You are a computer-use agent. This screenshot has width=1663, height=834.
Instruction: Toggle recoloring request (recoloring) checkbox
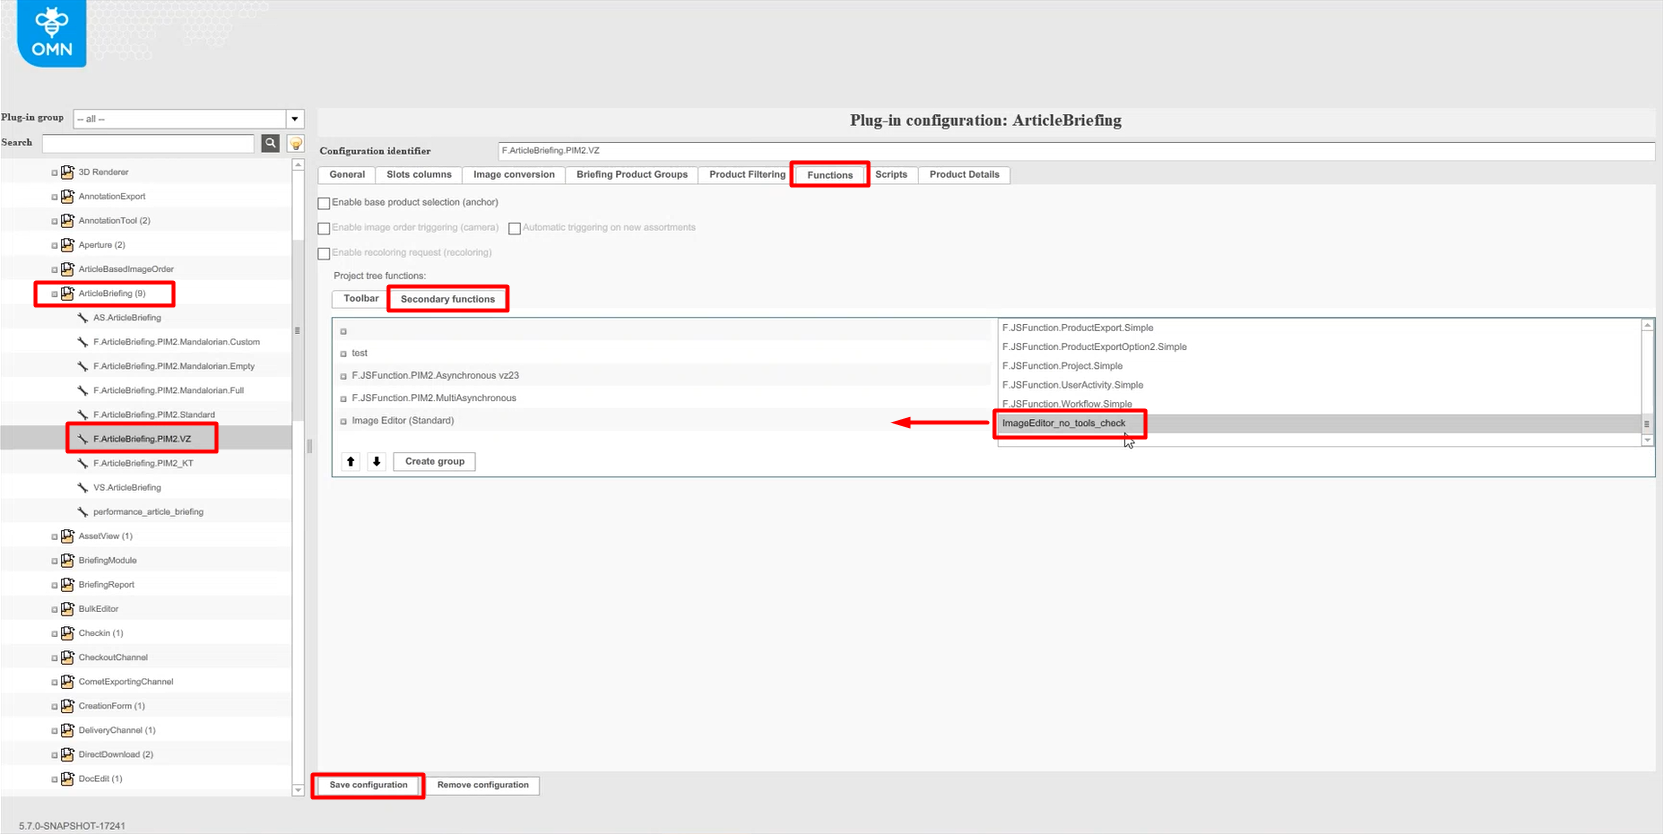pyautogui.click(x=324, y=253)
